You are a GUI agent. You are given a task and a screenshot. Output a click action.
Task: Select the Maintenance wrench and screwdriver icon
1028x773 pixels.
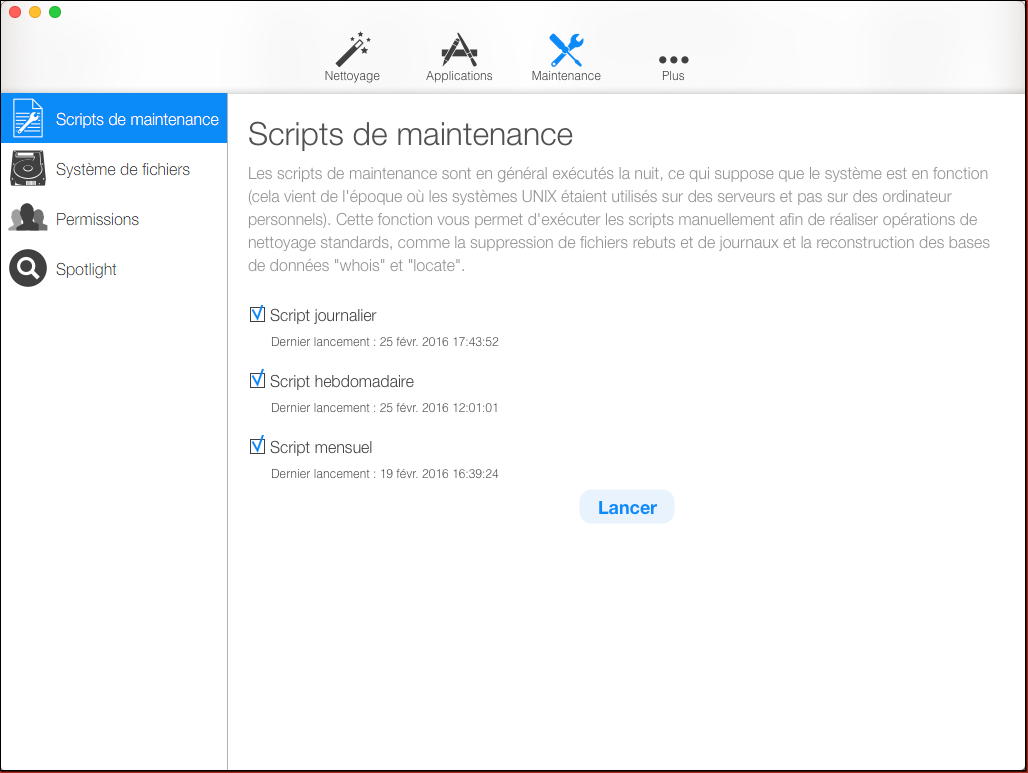click(x=566, y=50)
